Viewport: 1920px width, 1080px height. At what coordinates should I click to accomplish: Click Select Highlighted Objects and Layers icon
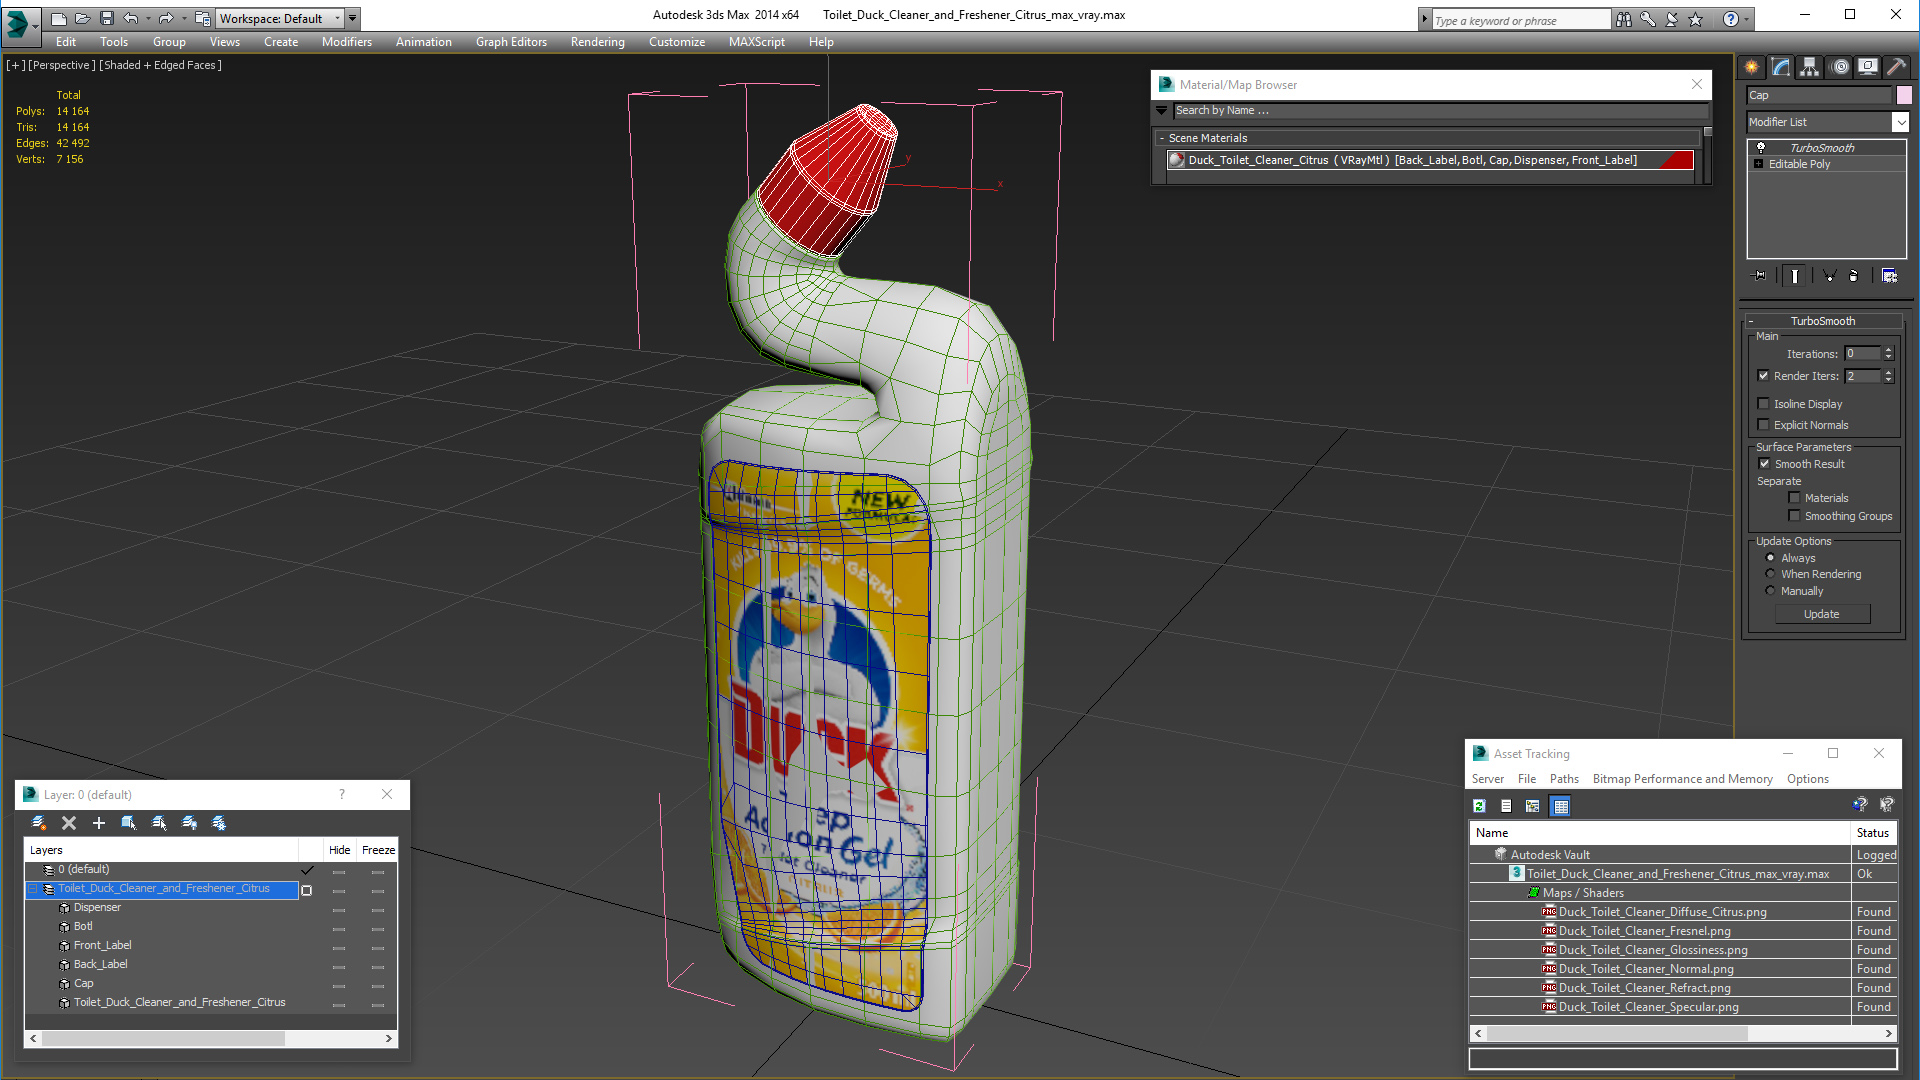tap(129, 823)
